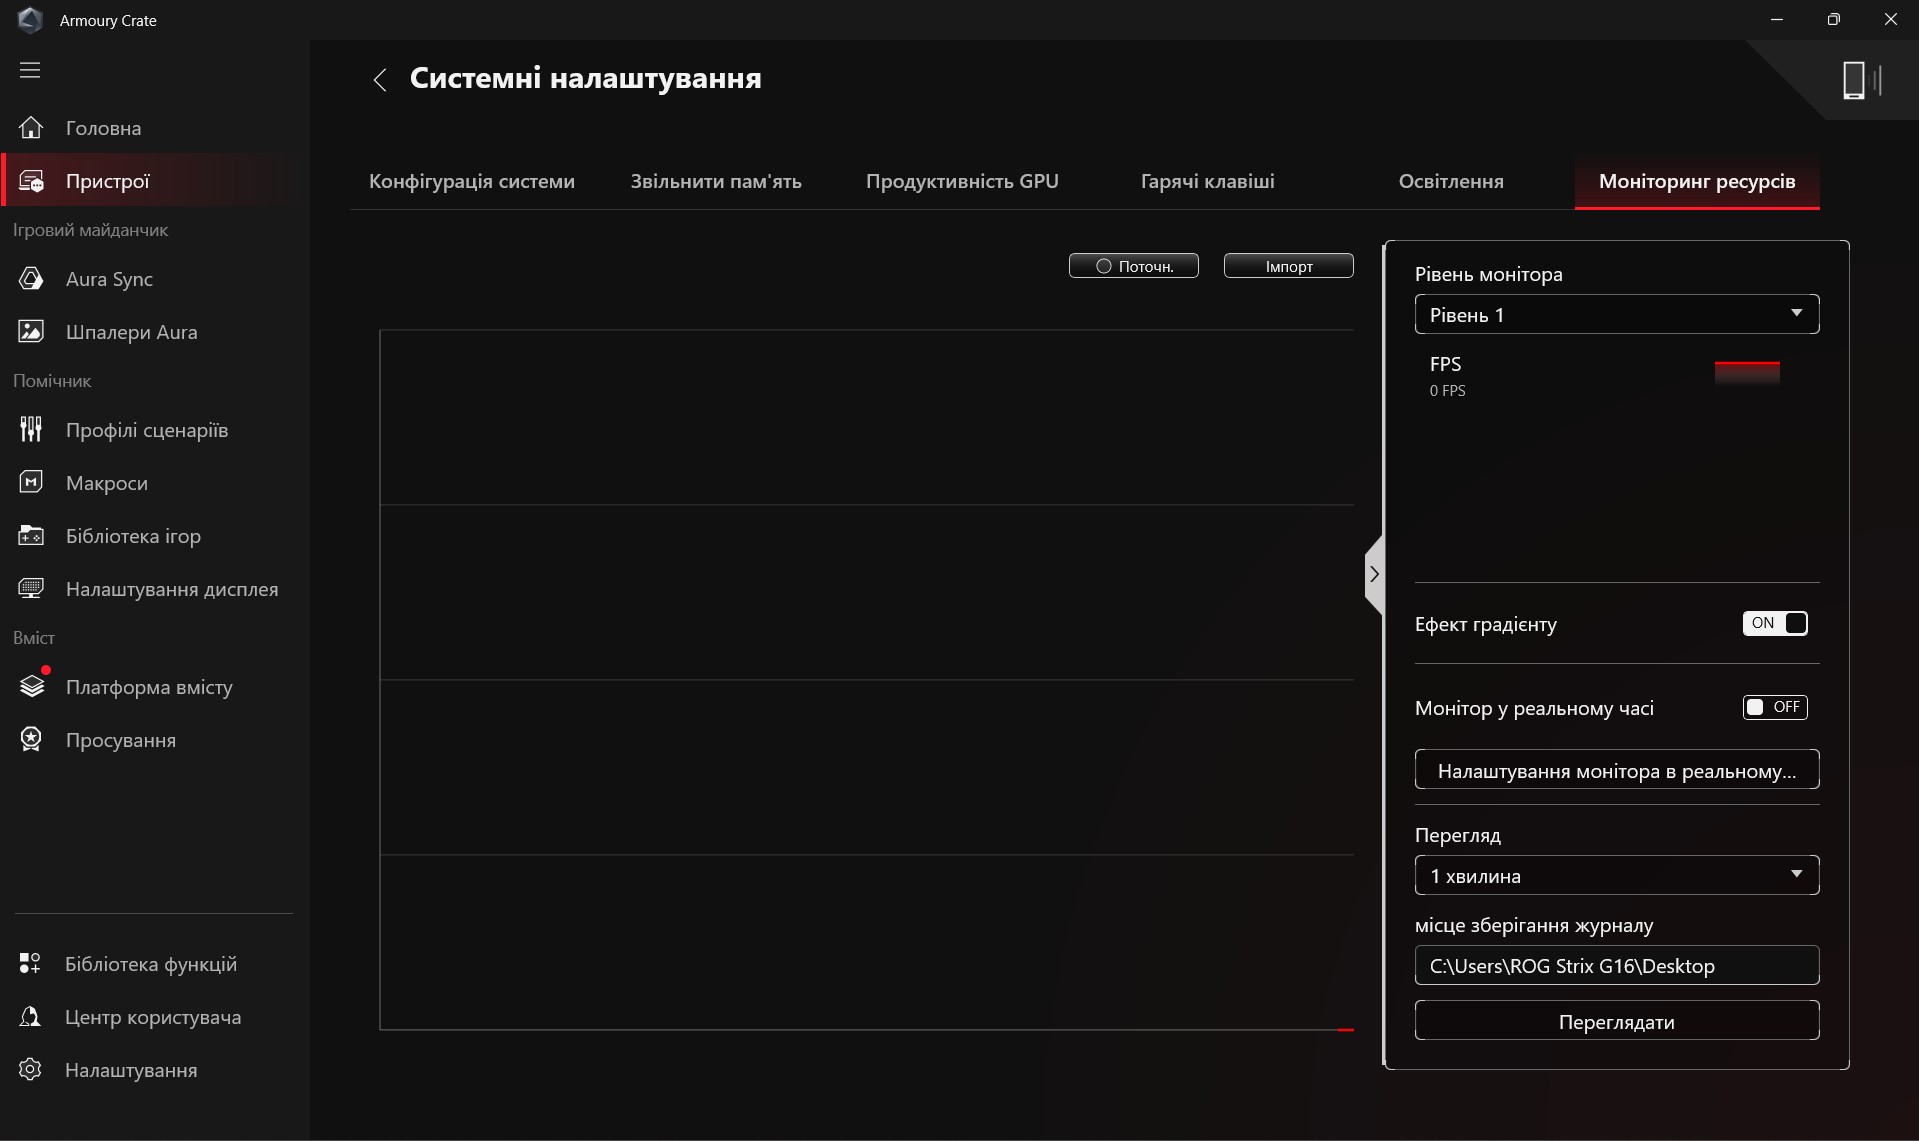Image resolution: width=1919 pixels, height=1141 pixels.
Task: Collapse the right settings panel chevron
Action: pyautogui.click(x=1374, y=574)
